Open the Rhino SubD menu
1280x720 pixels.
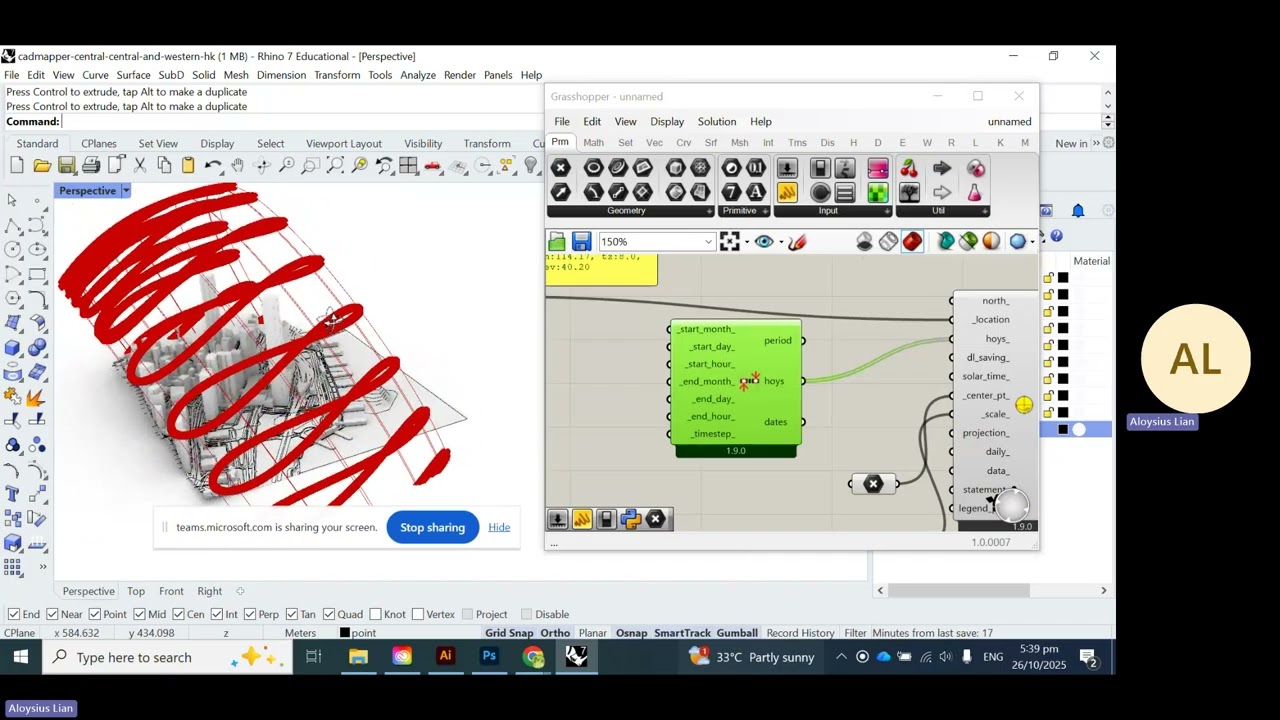coord(171,75)
